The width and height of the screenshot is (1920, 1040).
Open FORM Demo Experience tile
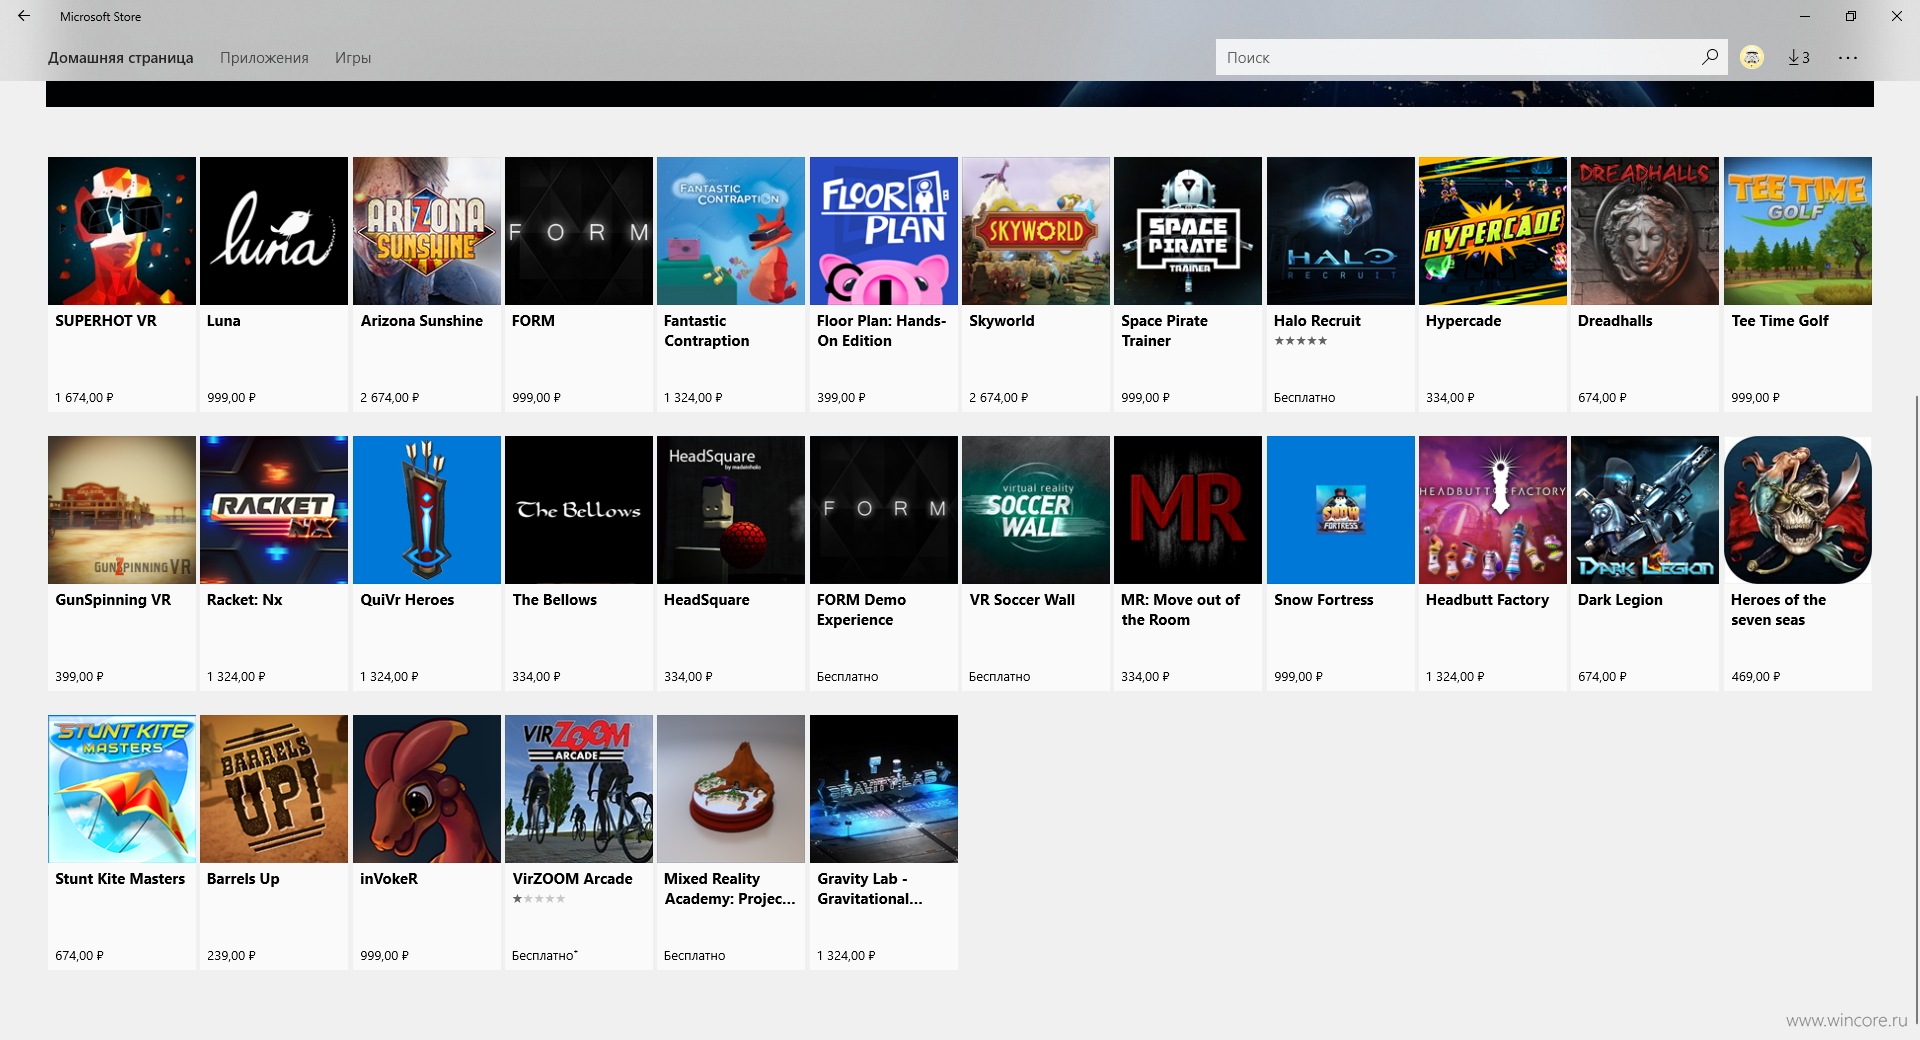pos(884,563)
